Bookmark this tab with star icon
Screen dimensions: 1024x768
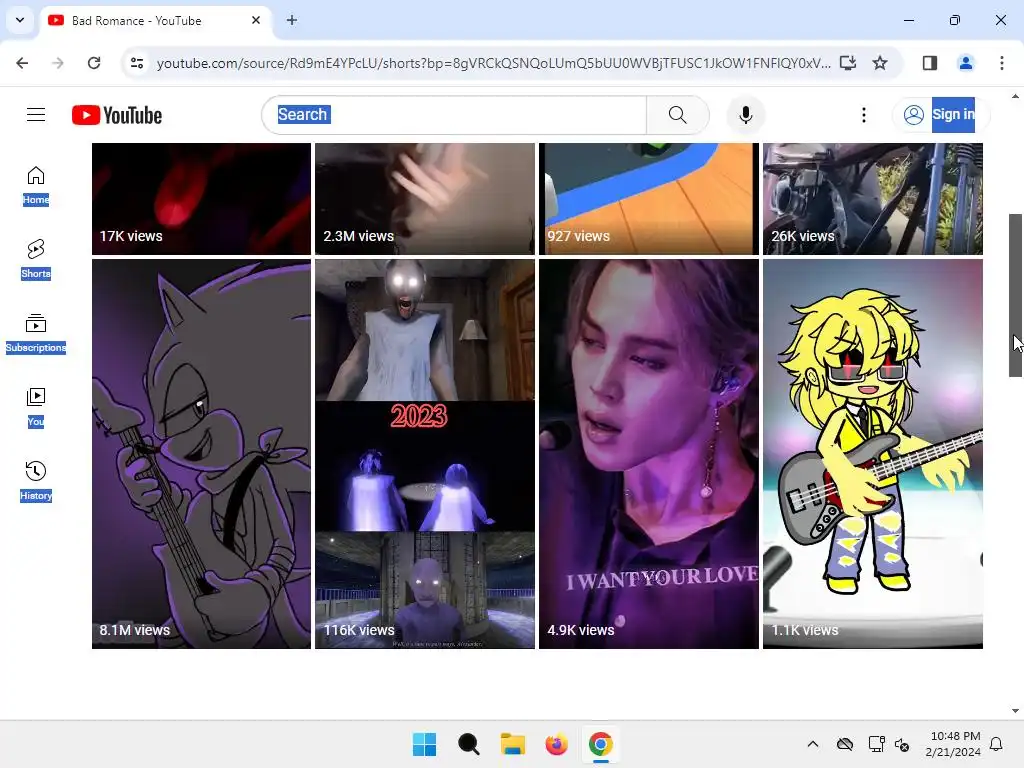[x=880, y=63]
